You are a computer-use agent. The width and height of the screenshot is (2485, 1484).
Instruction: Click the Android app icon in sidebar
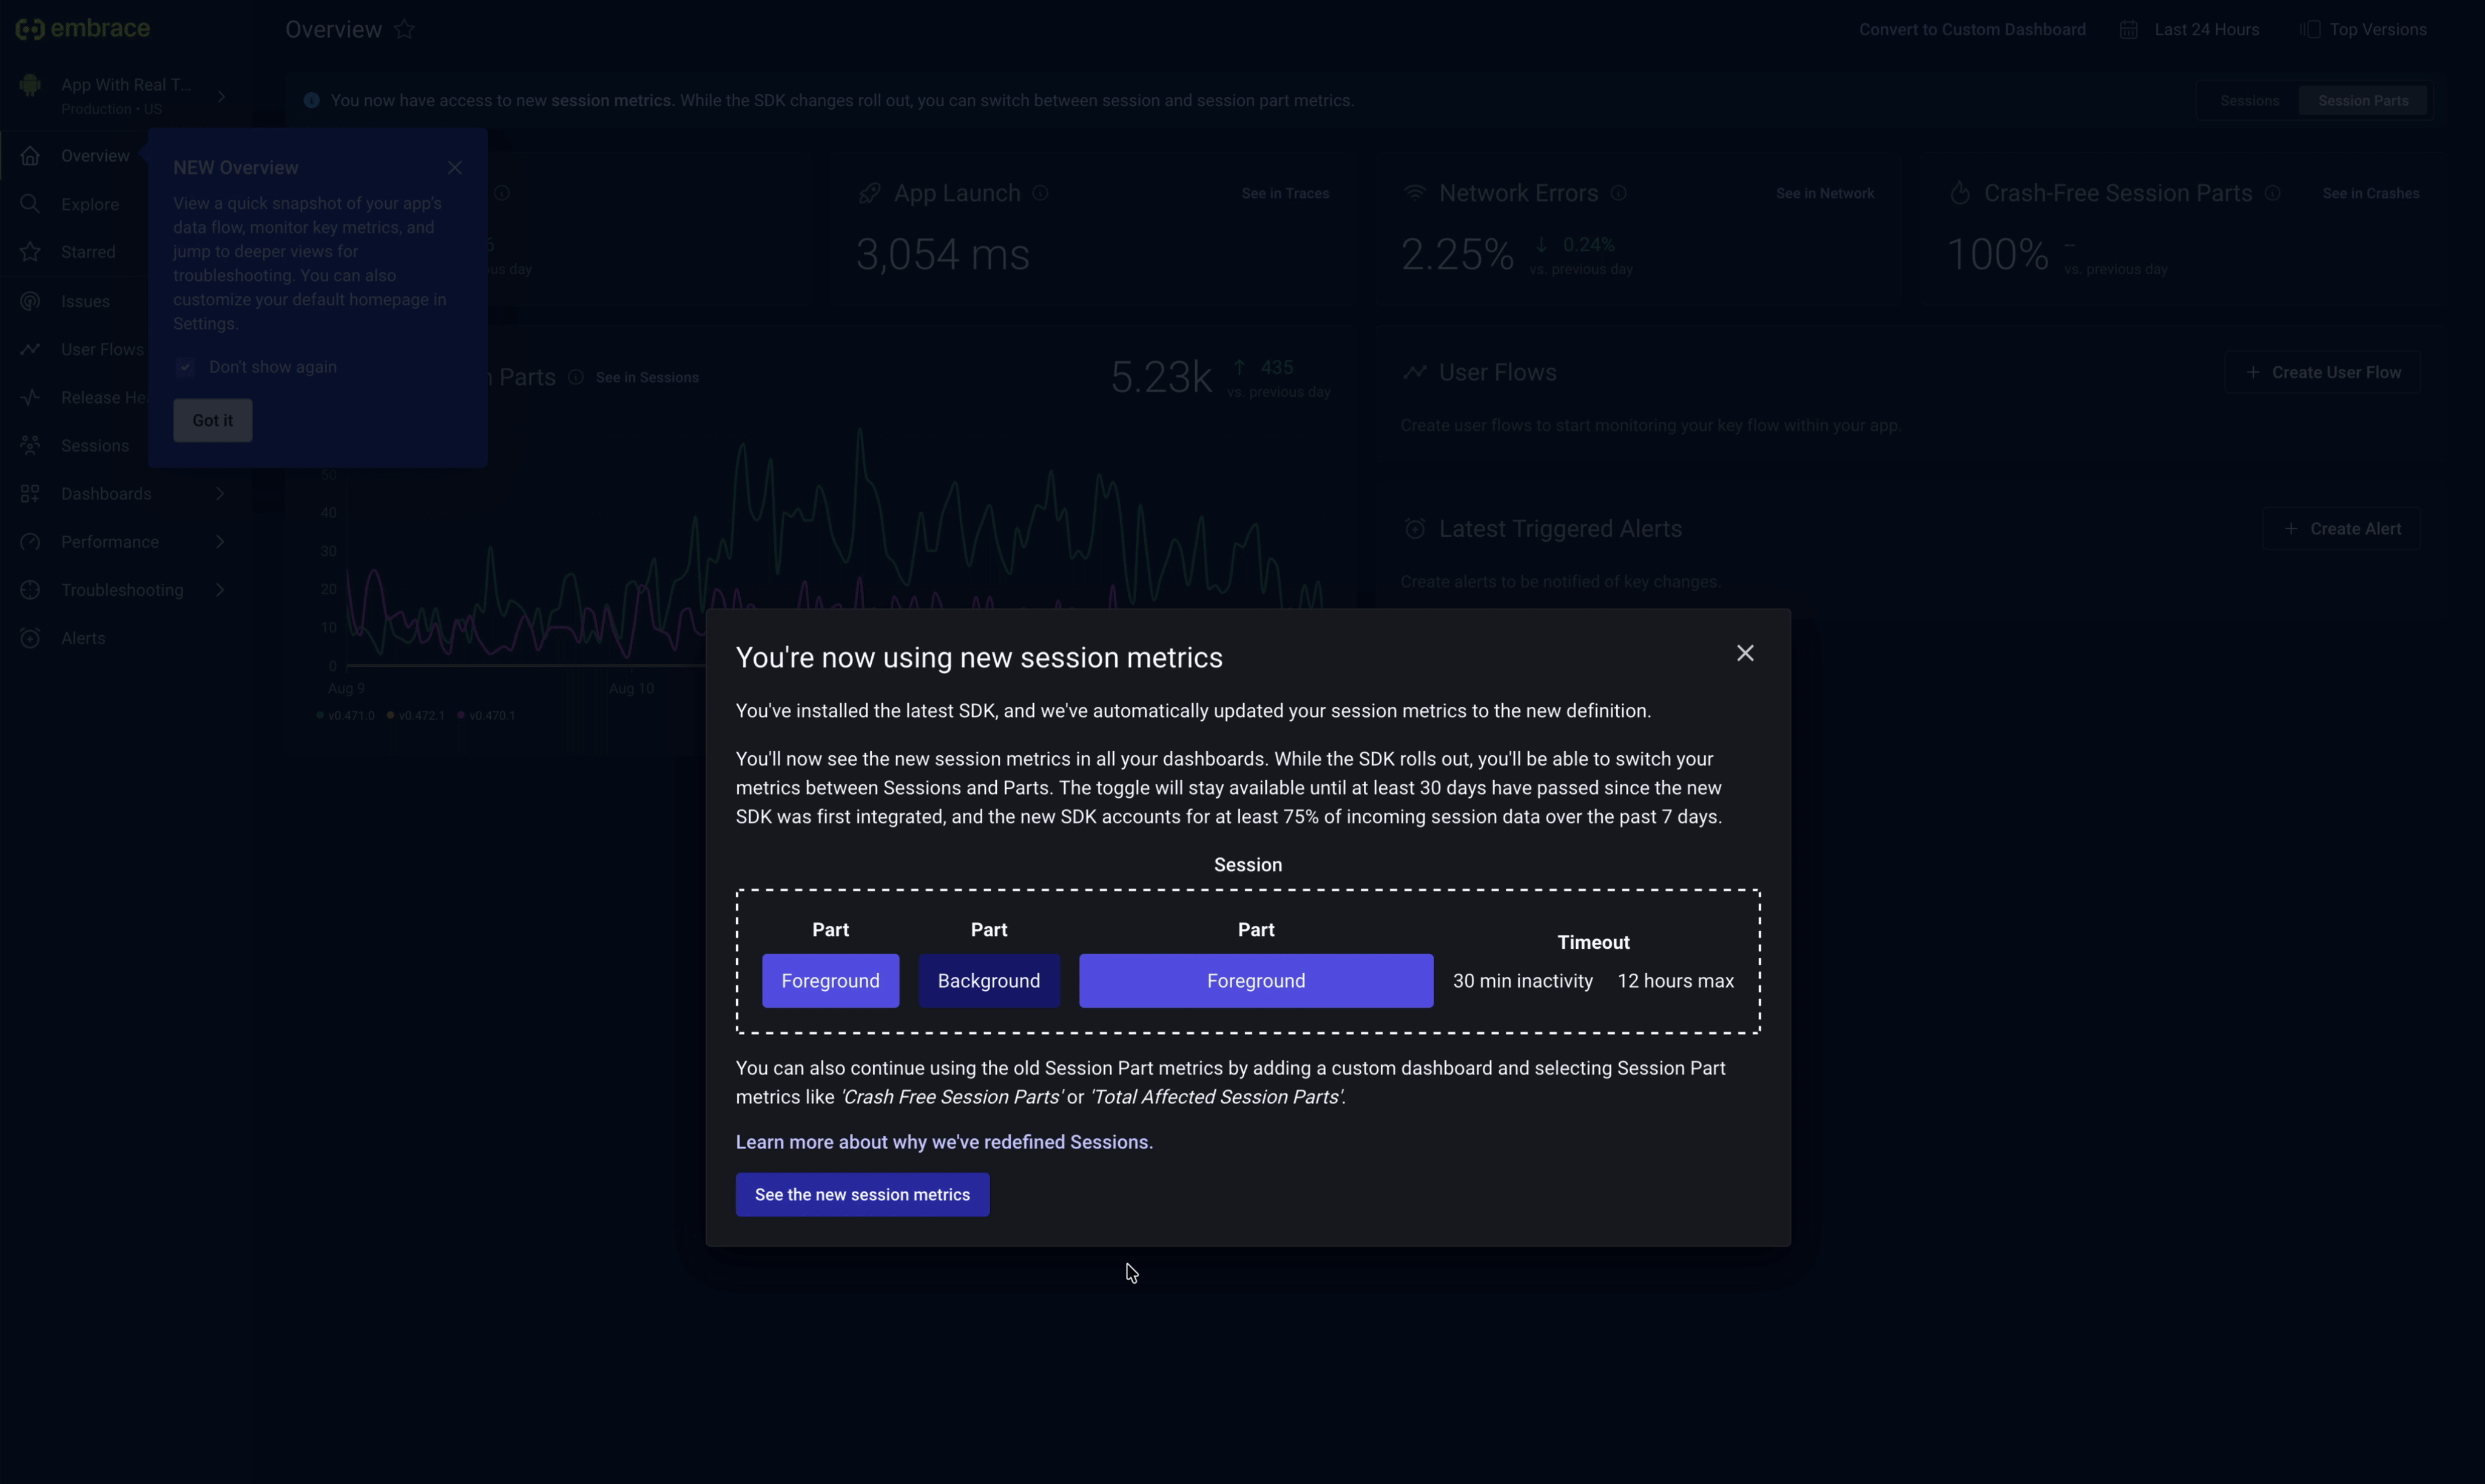coord(30,86)
